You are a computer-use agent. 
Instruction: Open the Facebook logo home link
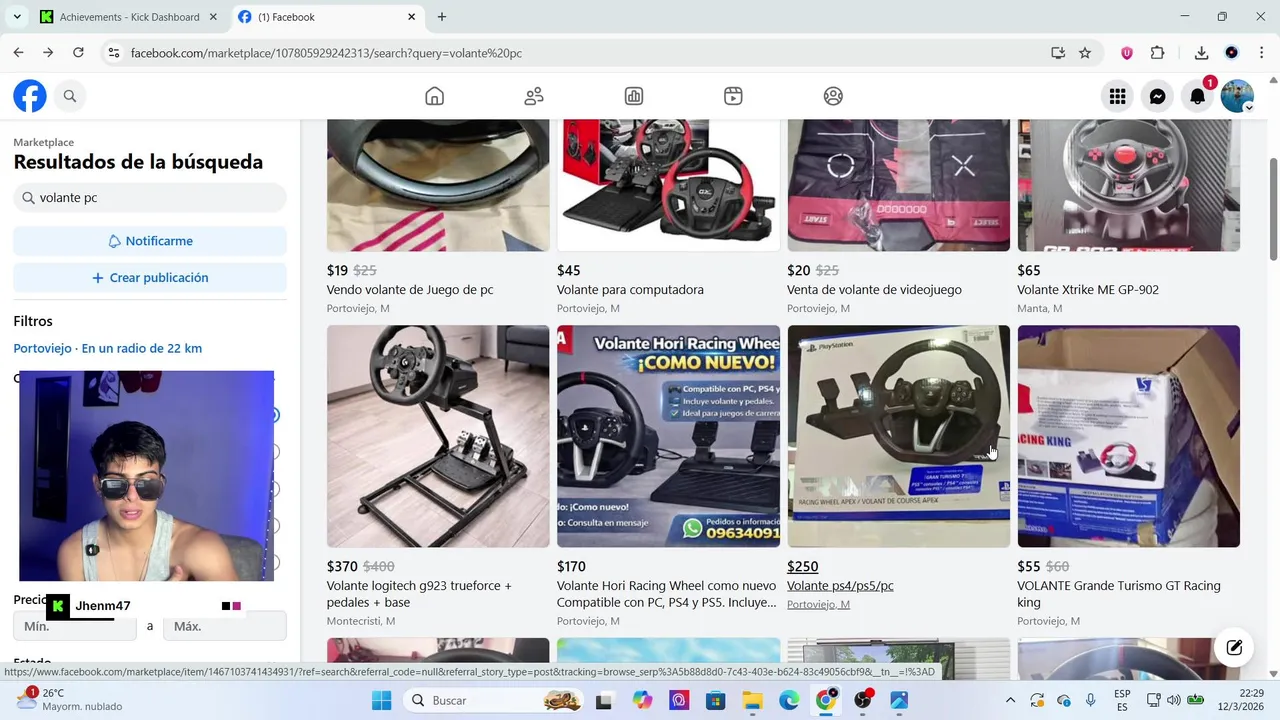click(x=30, y=96)
